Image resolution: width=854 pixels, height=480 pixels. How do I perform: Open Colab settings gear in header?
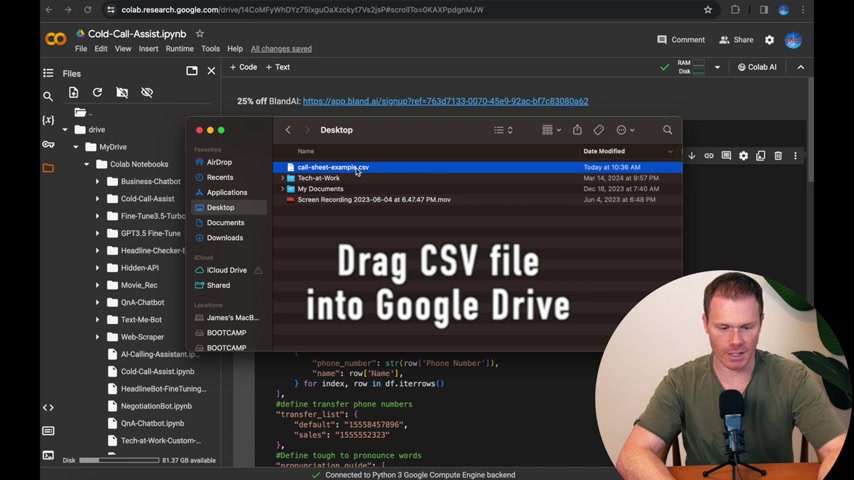pos(769,40)
